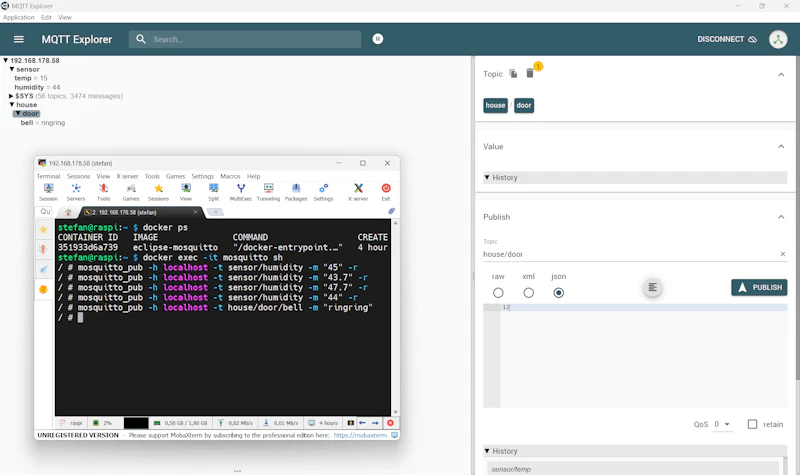Delete the topic using the trash icon
This screenshot has height=475, width=800.
[x=530, y=74]
